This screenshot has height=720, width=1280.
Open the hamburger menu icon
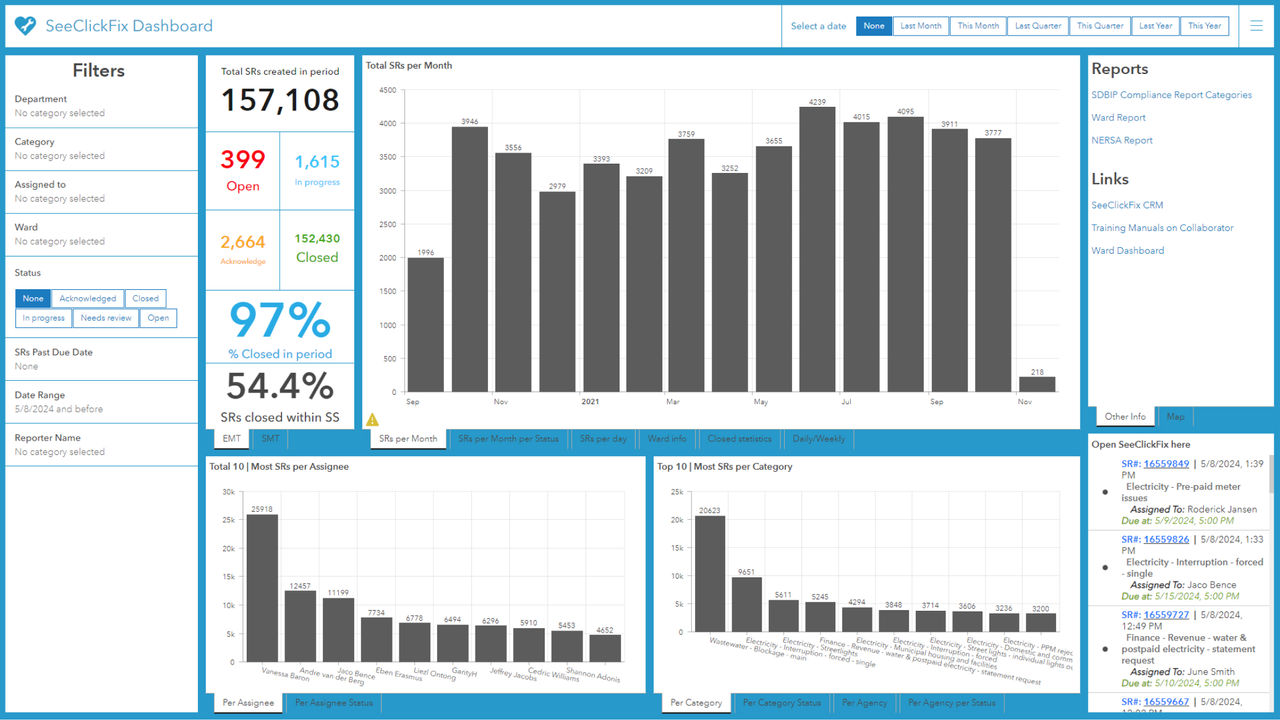click(1257, 26)
